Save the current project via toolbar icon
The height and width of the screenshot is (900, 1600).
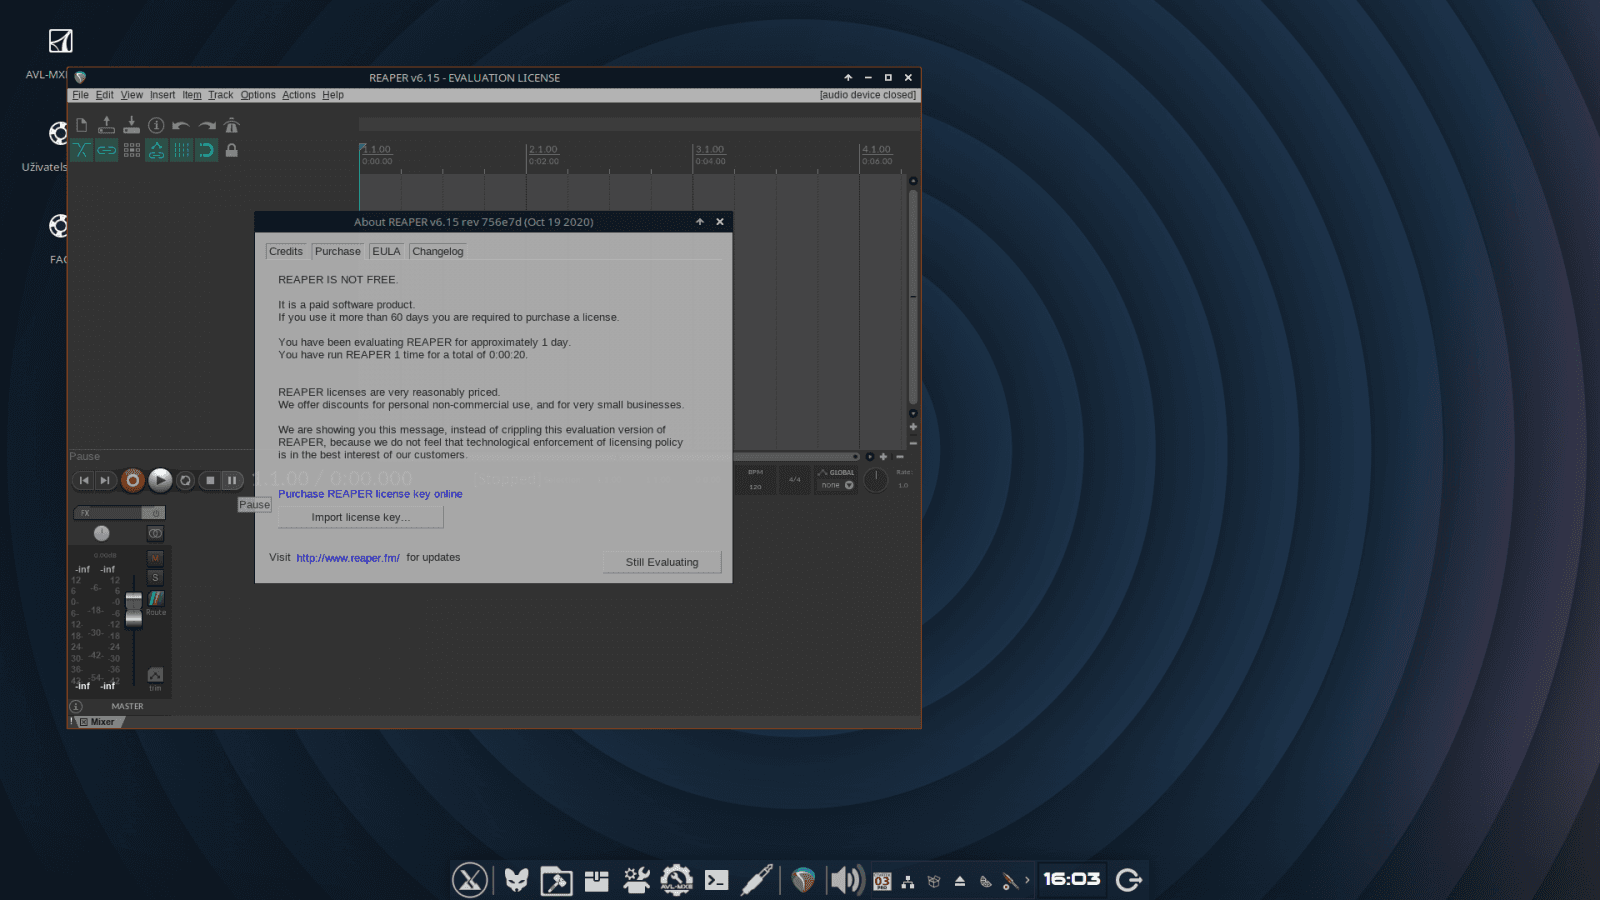point(130,125)
